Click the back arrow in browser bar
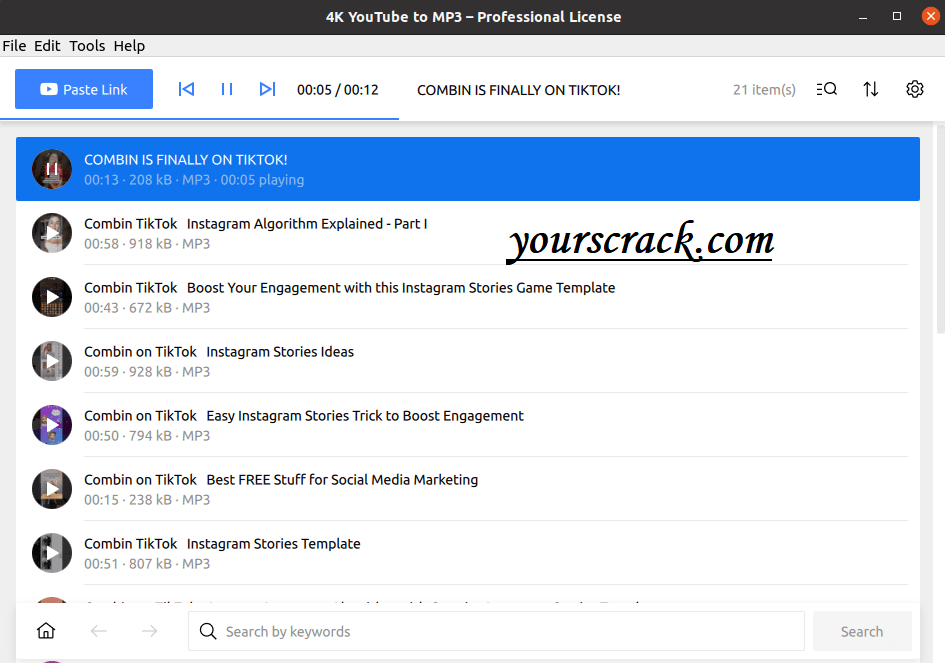This screenshot has height=663, width=945. pos(99,631)
